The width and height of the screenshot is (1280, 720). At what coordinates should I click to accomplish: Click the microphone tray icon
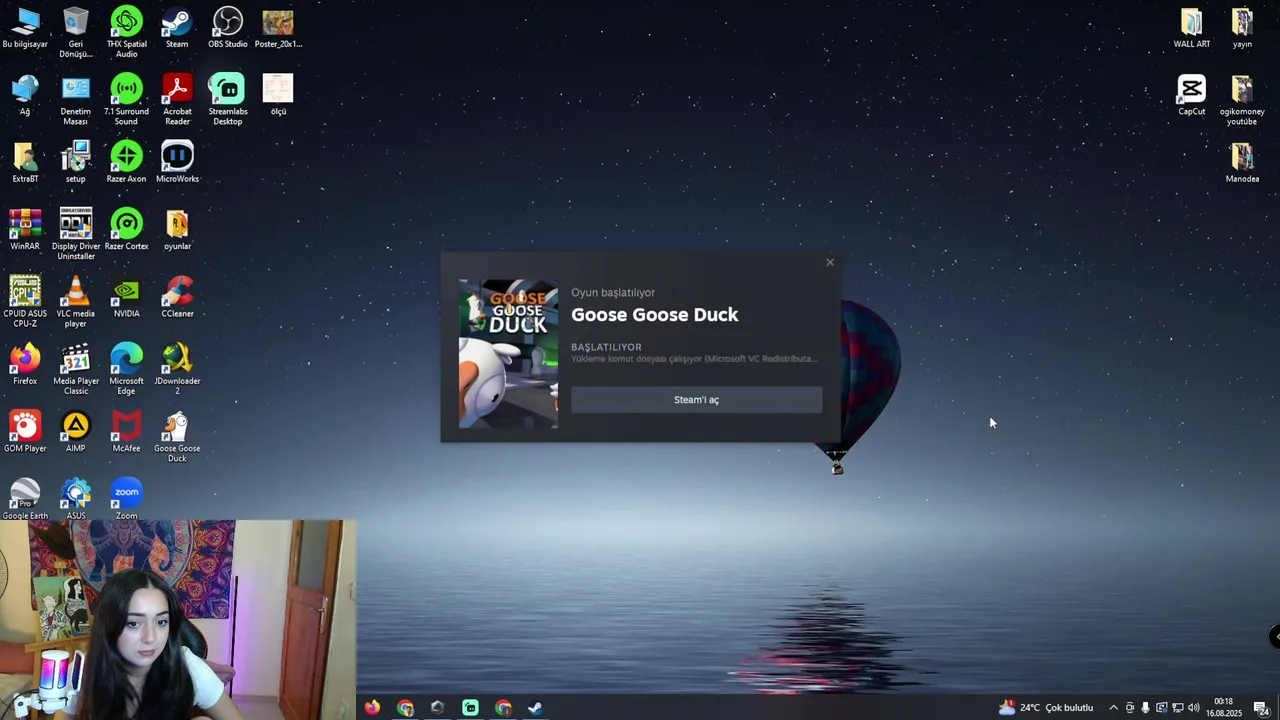(1145, 708)
